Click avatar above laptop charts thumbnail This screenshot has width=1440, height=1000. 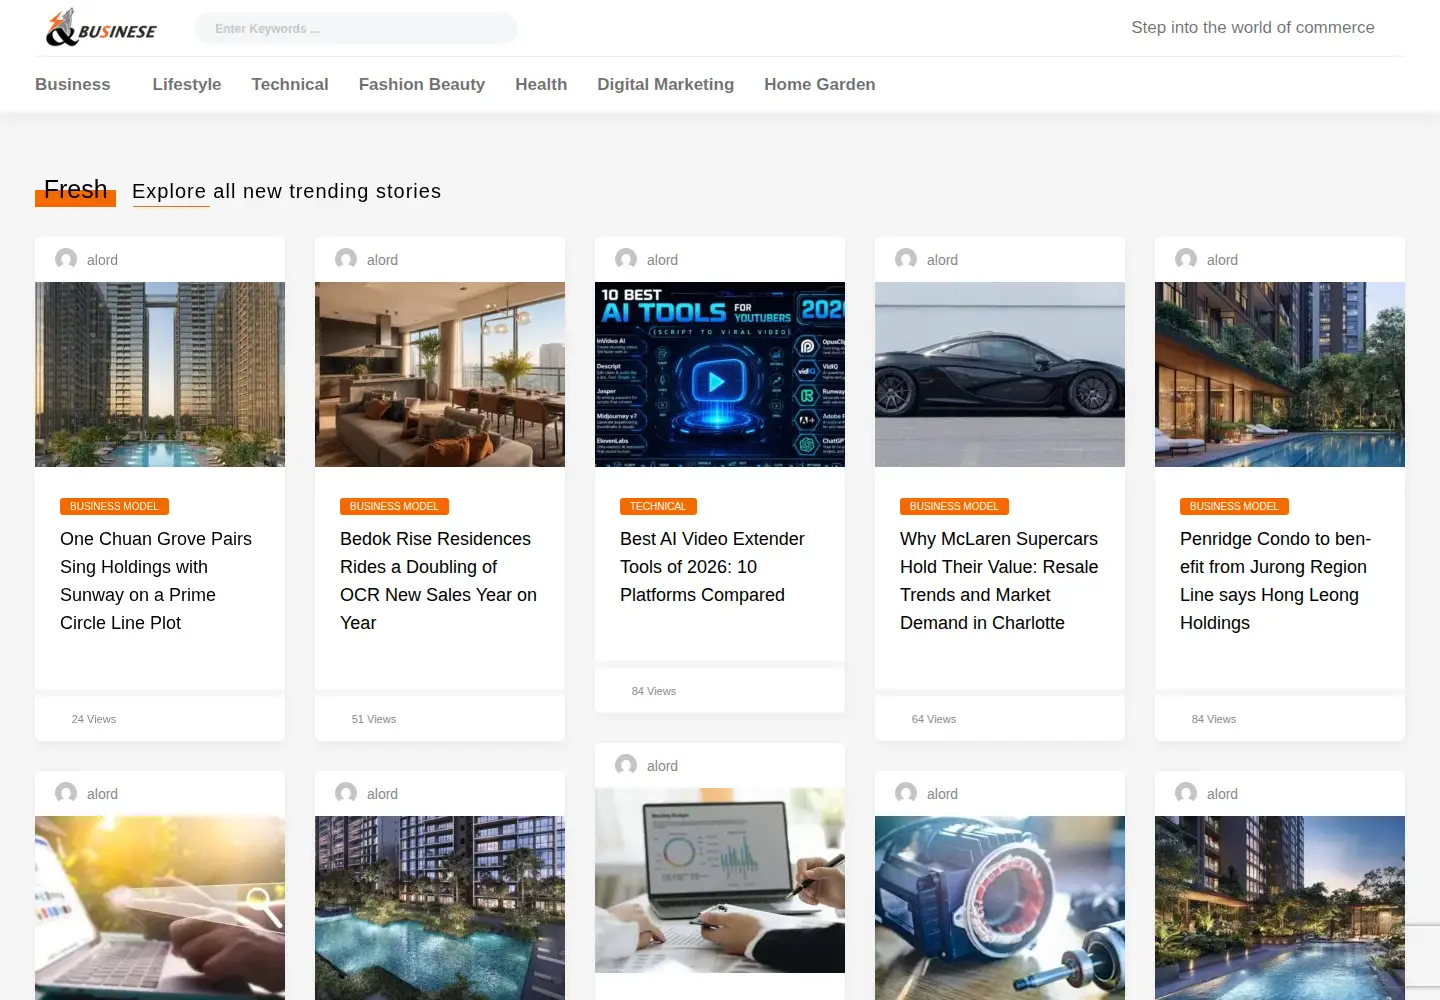[626, 765]
